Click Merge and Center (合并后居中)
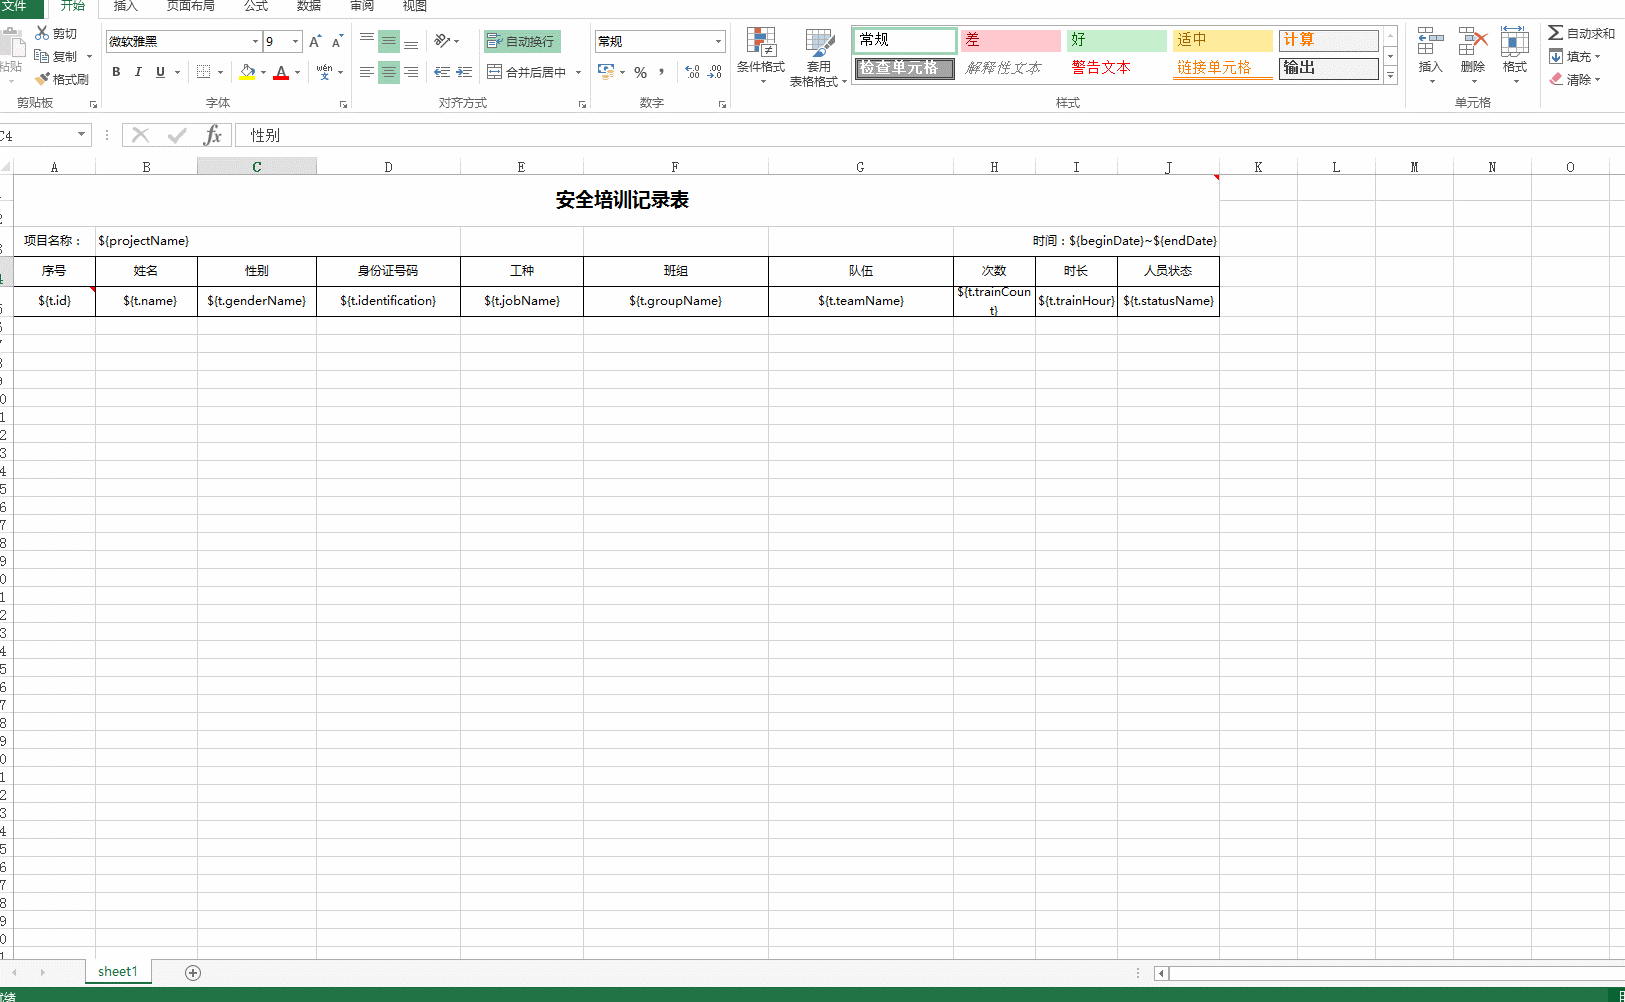 pyautogui.click(x=527, y=72)
